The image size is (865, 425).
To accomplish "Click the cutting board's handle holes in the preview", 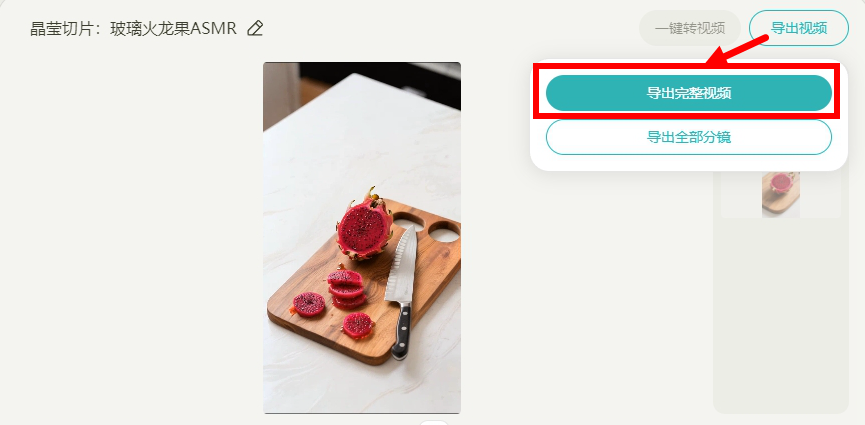I will click(x=426, y=227).
